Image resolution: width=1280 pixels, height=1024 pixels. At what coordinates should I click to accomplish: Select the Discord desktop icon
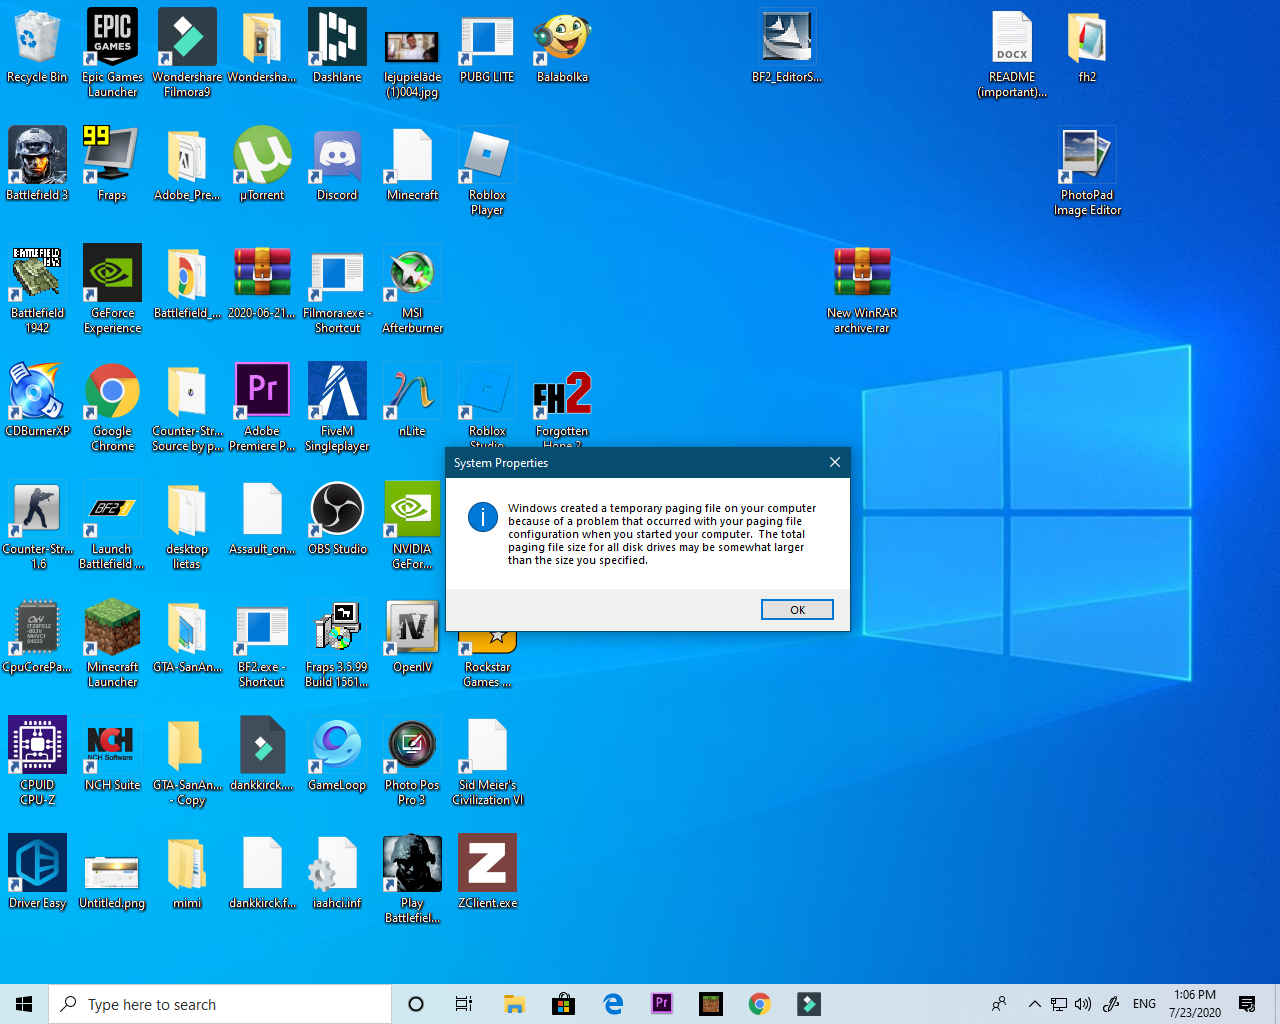(x=337, y=165)
